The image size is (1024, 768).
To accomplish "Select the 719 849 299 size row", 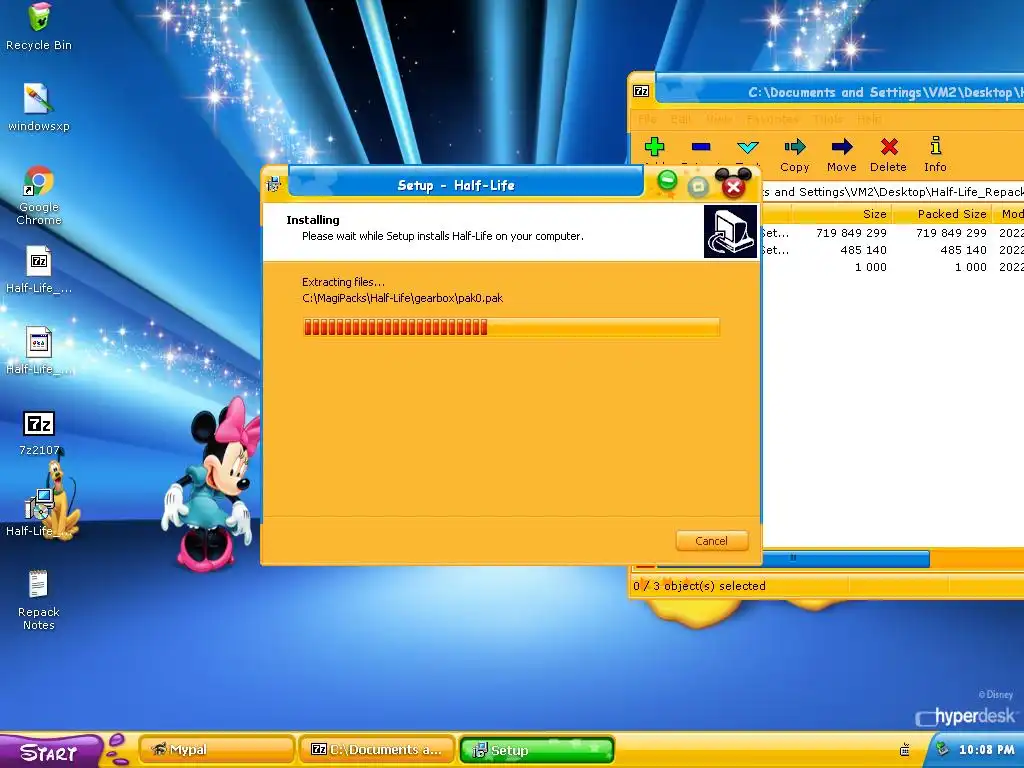I will (x=892, y=232).
